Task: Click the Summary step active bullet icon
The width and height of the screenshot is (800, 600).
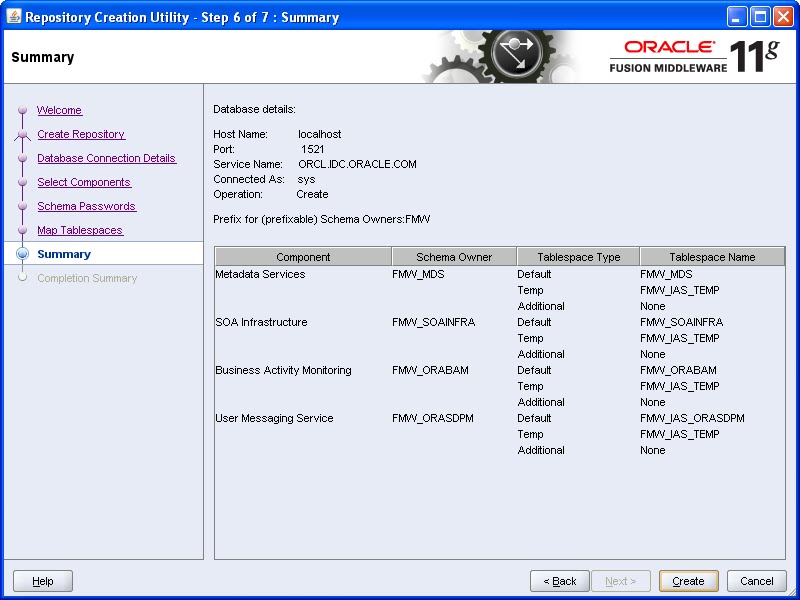Action: (22, 254)
